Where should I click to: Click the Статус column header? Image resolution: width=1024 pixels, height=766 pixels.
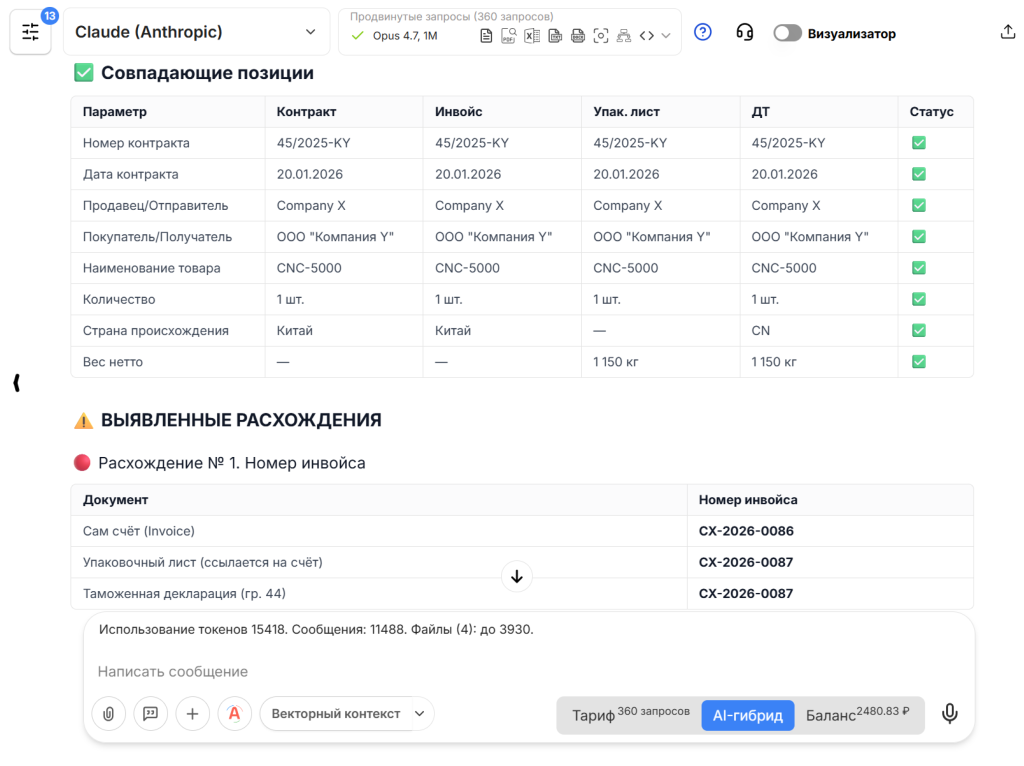point(931,112)
